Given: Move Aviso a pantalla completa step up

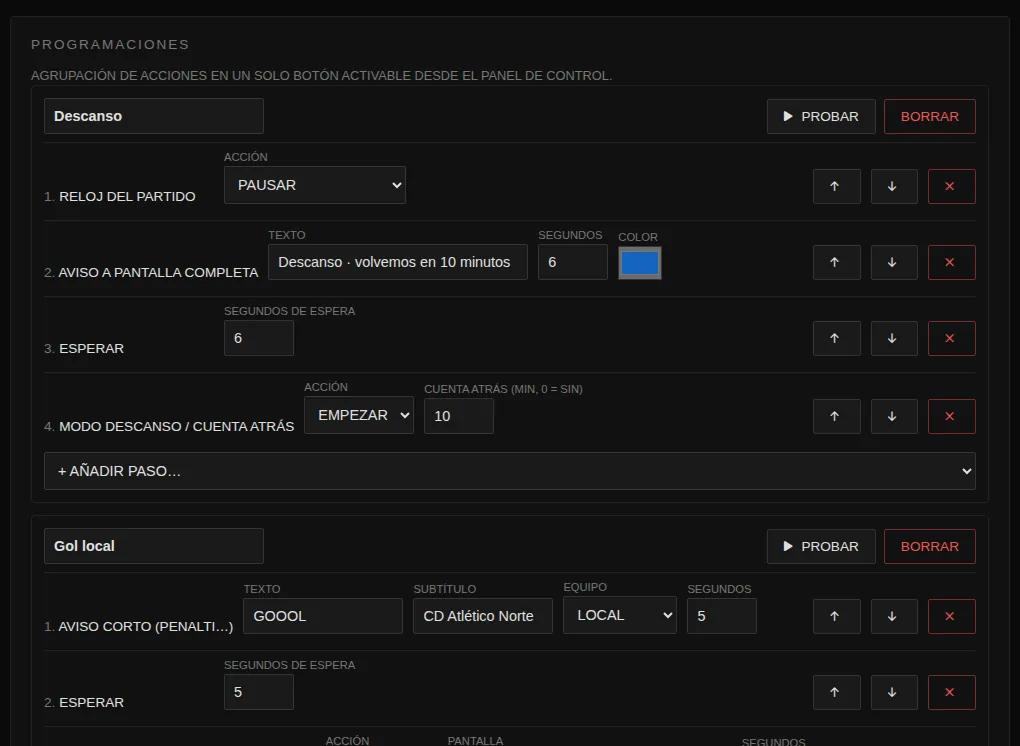Looking at the screenshot, I should click(x=837, y=262).
